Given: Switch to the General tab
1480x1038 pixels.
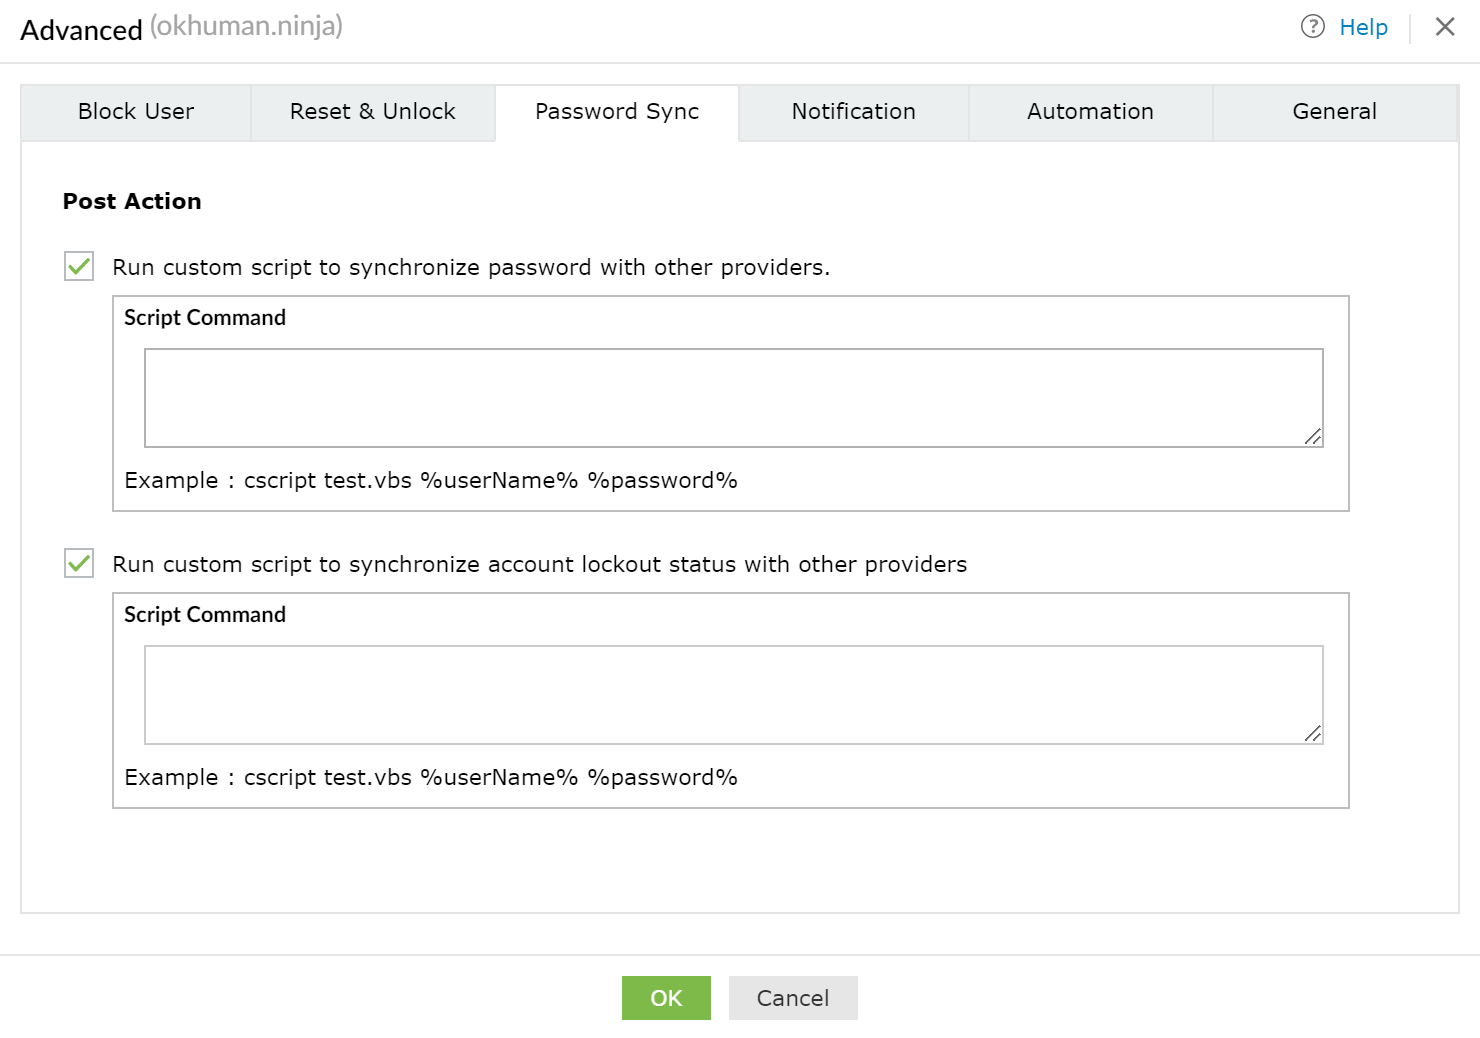Looking at the screenshot, I should click(1334, 112).
